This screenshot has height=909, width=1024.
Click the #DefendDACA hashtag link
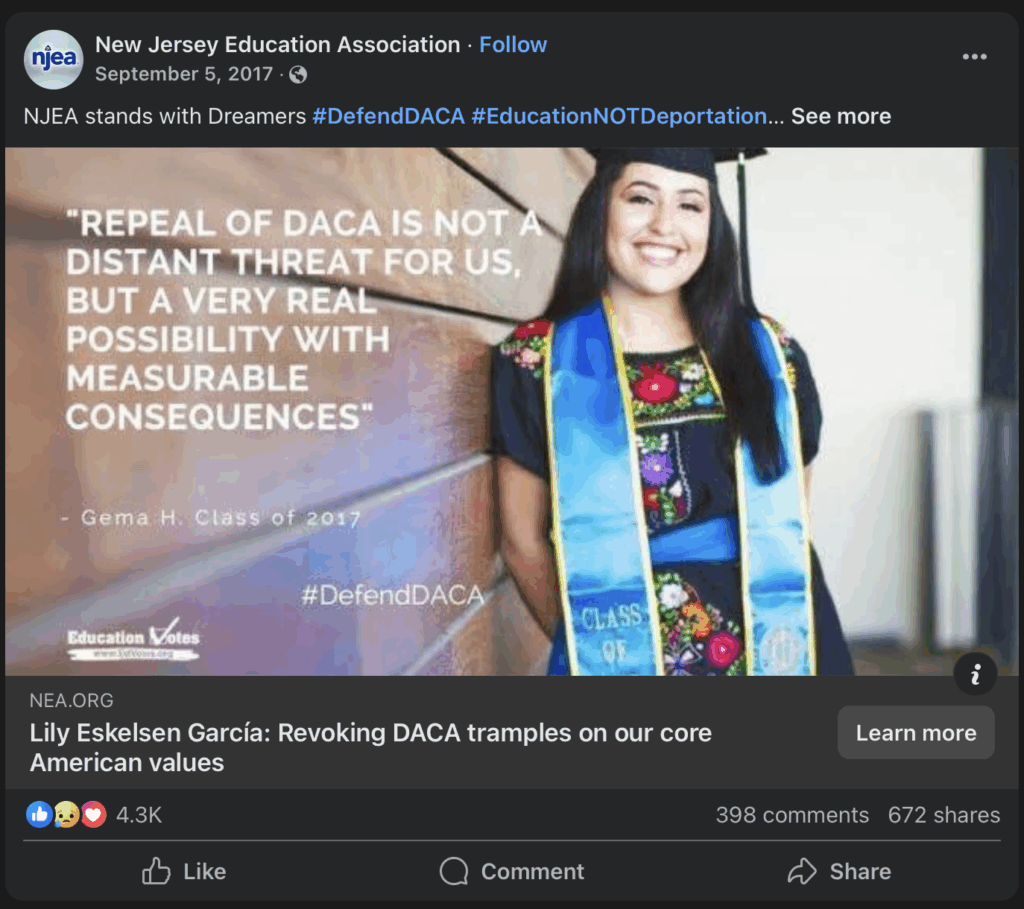click(x=388, y=116)
